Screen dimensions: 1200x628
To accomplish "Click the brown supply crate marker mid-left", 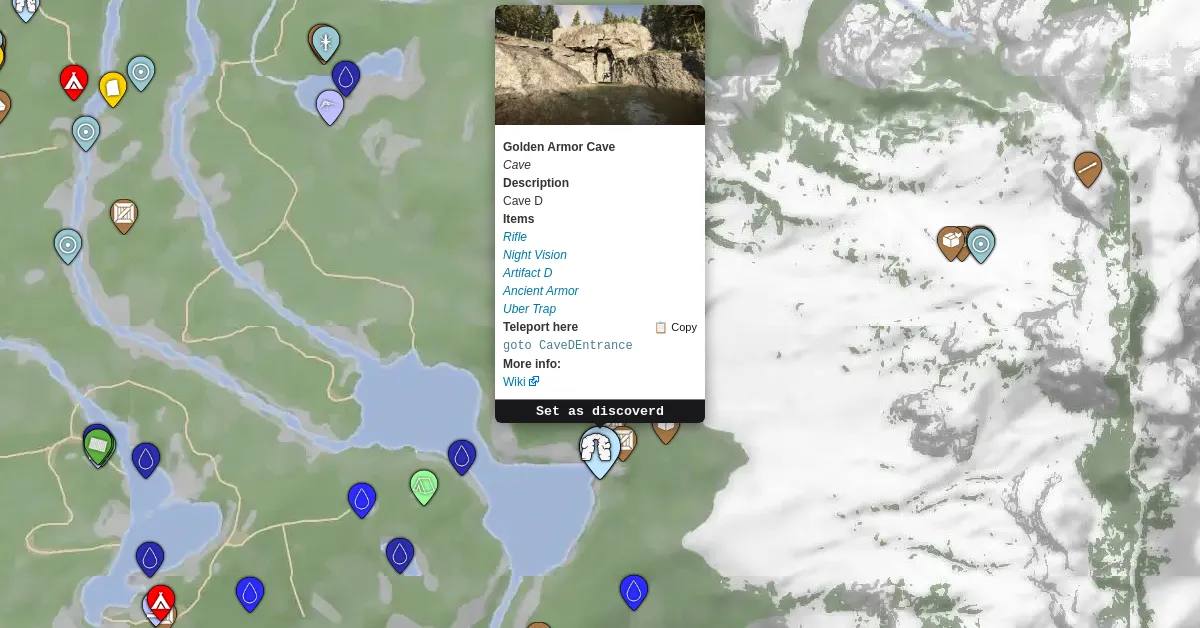I will coord(124,215).
